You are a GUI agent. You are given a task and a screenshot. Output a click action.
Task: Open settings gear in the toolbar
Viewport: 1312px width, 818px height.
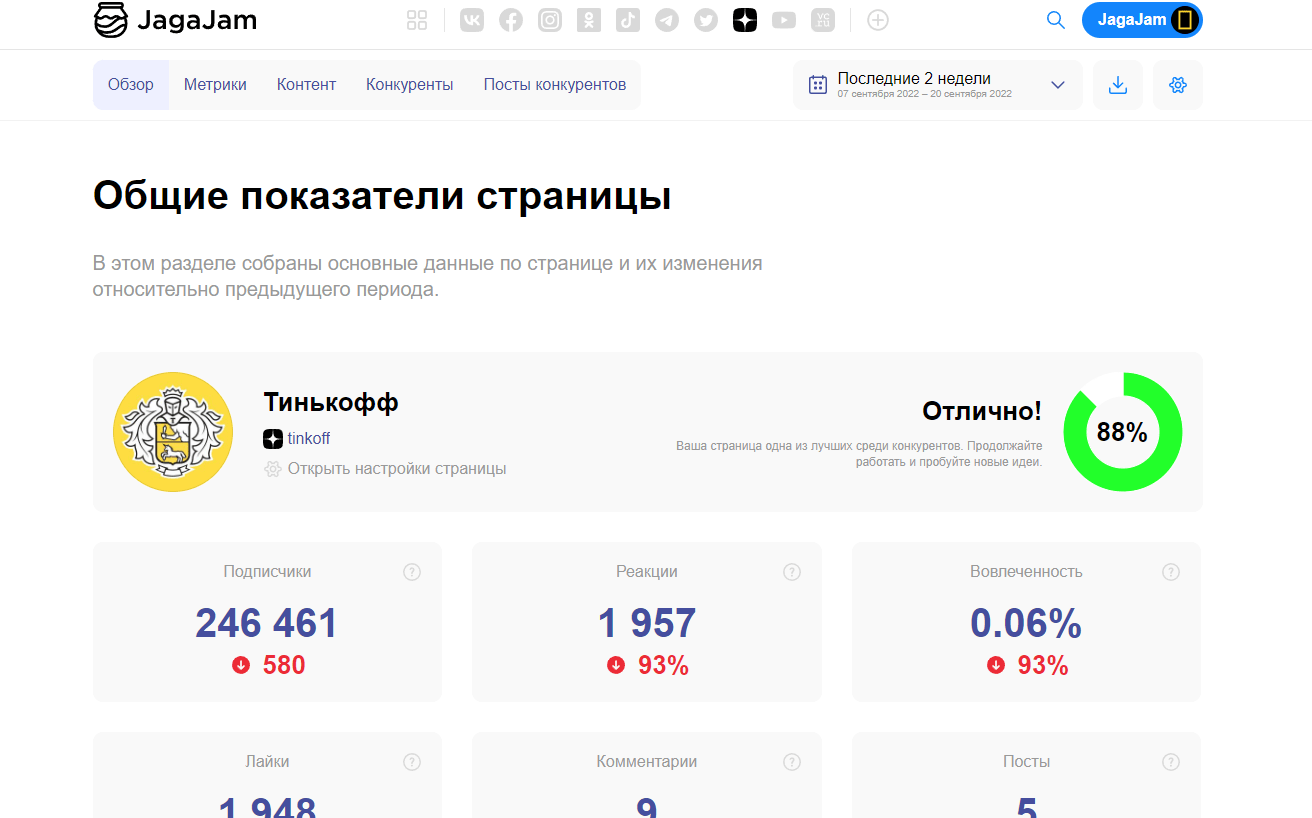(x=1178, y=85)
